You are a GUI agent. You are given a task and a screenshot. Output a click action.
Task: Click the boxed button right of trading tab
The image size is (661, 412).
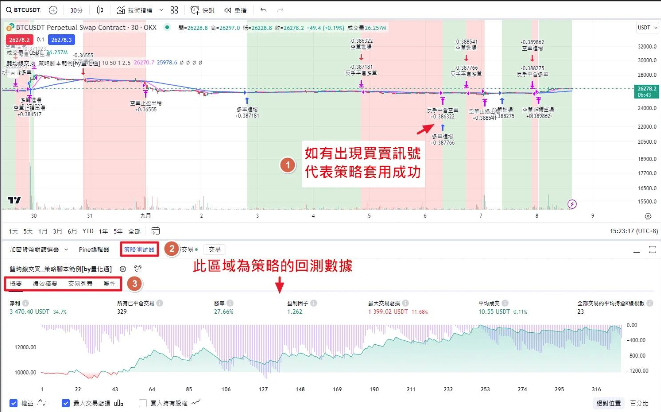pos(215,250)
